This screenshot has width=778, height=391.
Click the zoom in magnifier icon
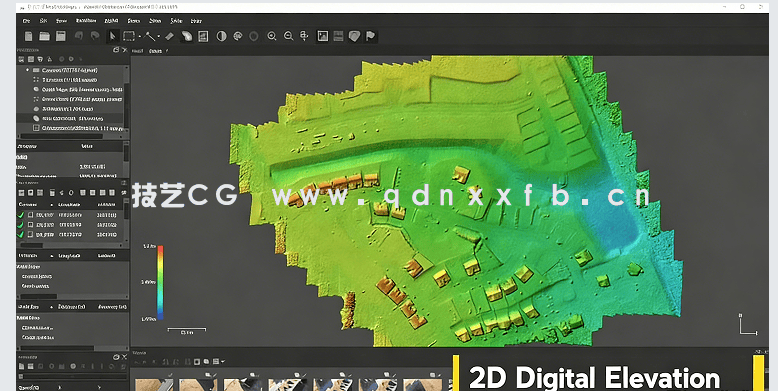click(x=272, y=36)
